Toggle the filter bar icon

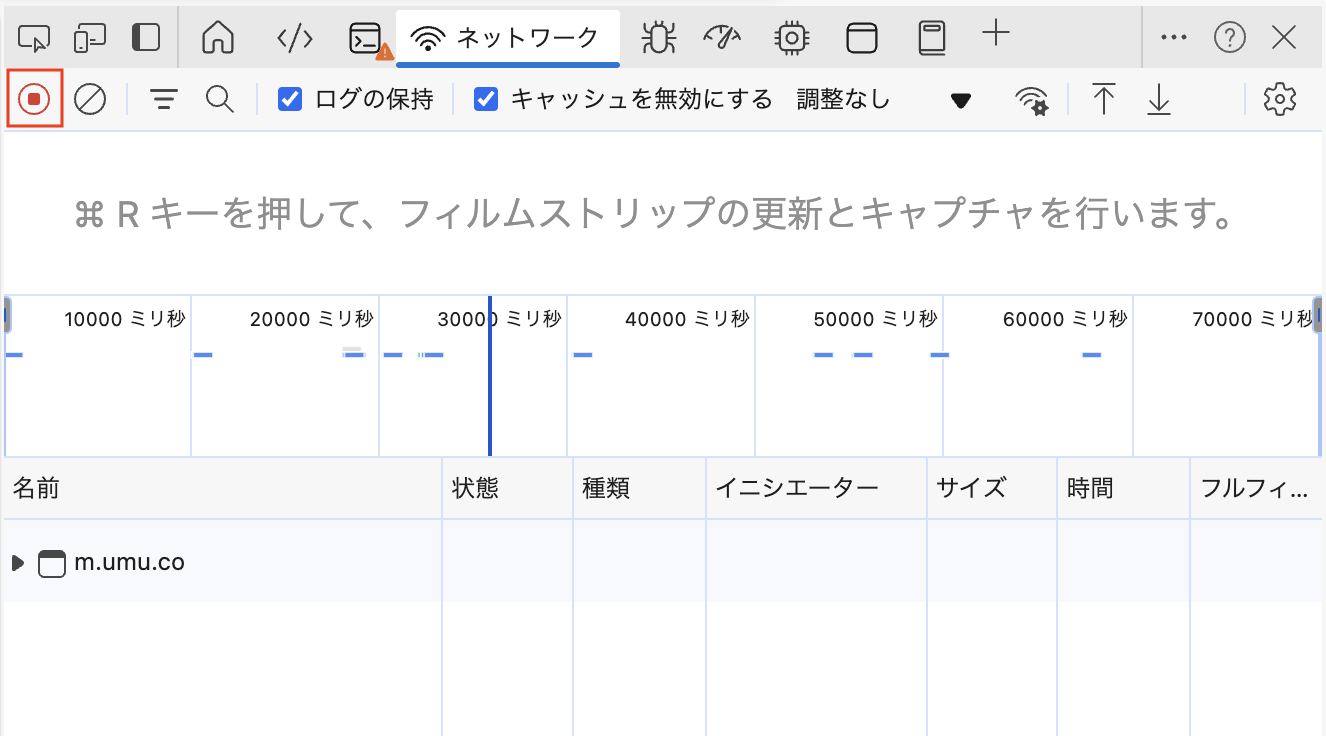pyautogui.click(x=163, y=99)
